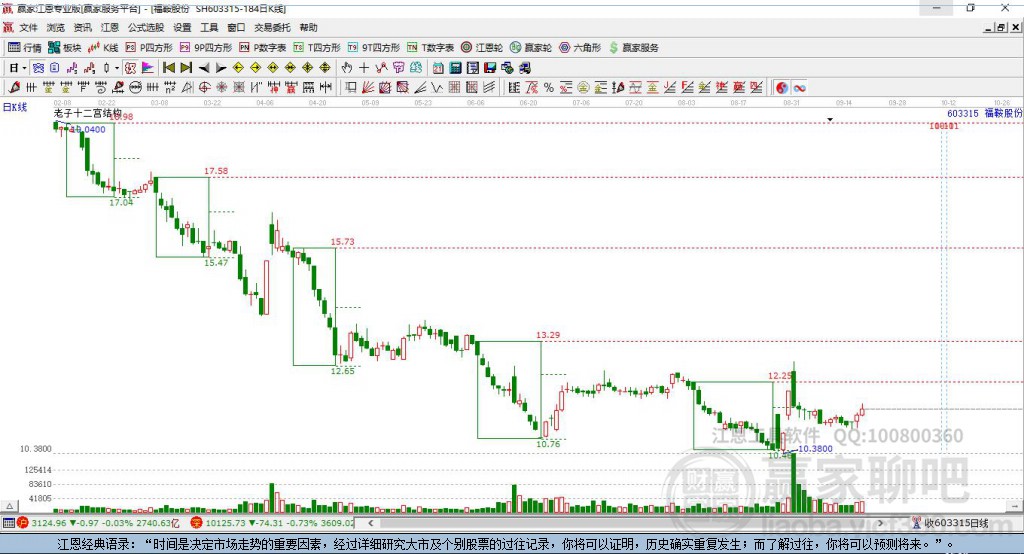The height and width of the screenshot is (554, 1024).
Task: Click the 行情 toolbar button
Action: click(25, 48)
